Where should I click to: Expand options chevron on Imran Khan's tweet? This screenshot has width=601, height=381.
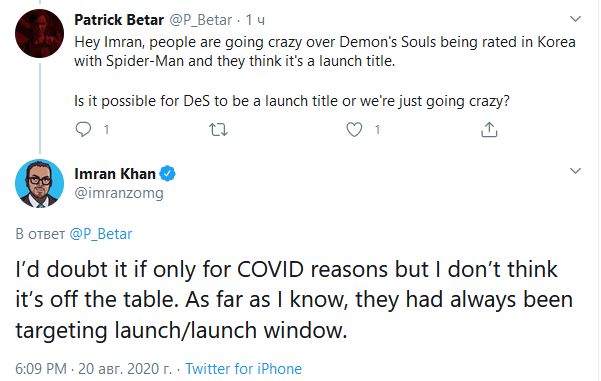click(x=575, y=171)
